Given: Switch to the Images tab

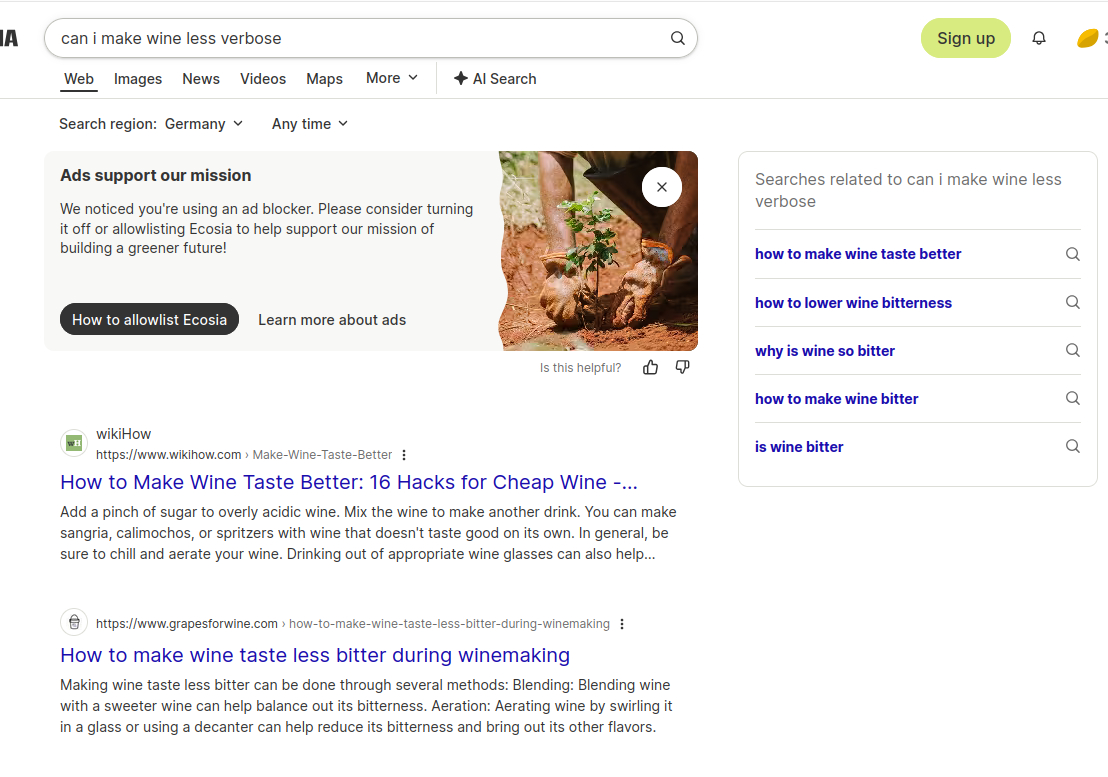Looking at the screenshot, I should [138, 79].
